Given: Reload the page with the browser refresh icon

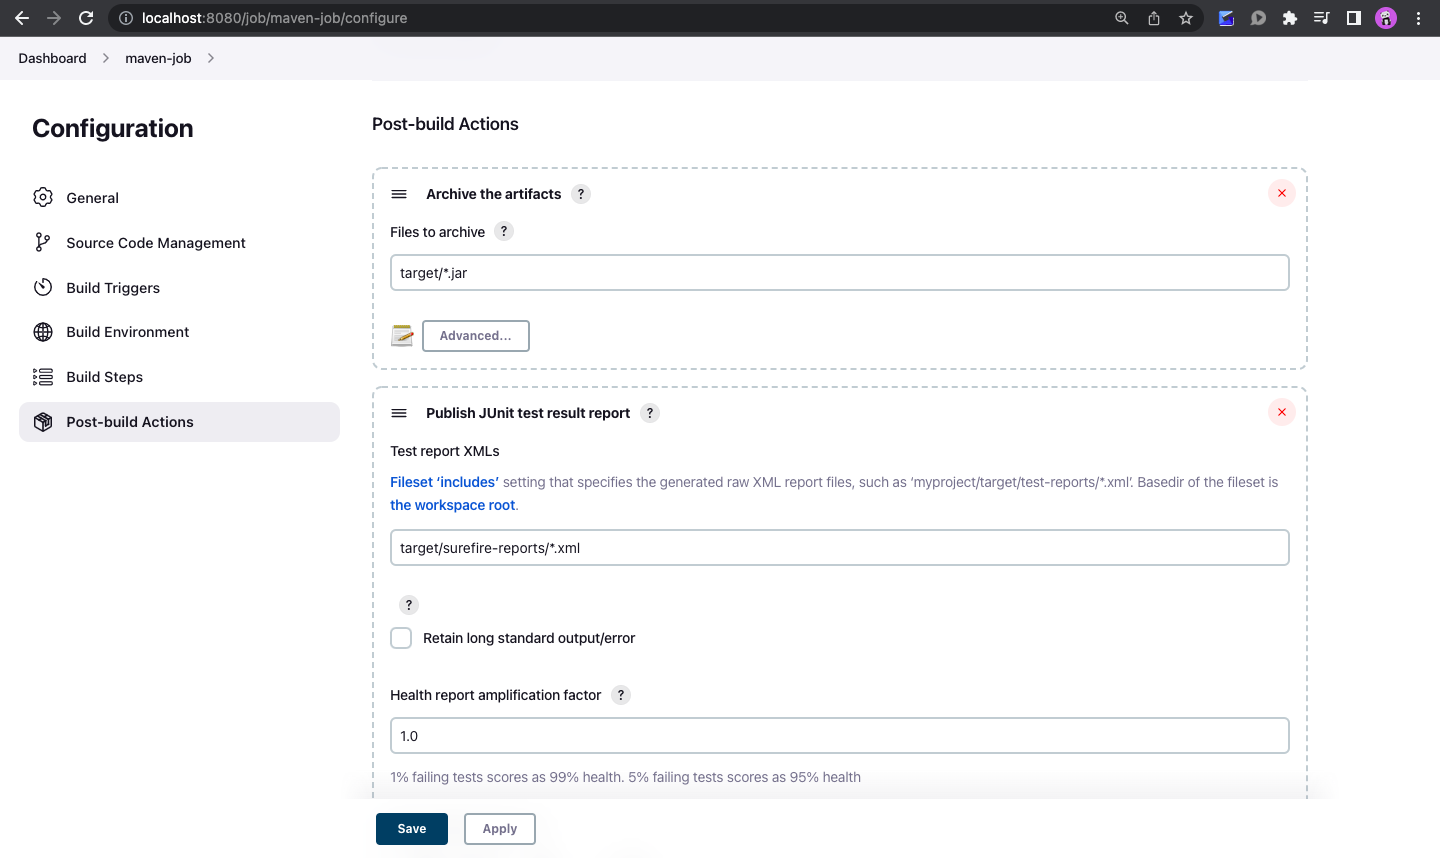Looking at the screenshot, I should click(87, 17).
